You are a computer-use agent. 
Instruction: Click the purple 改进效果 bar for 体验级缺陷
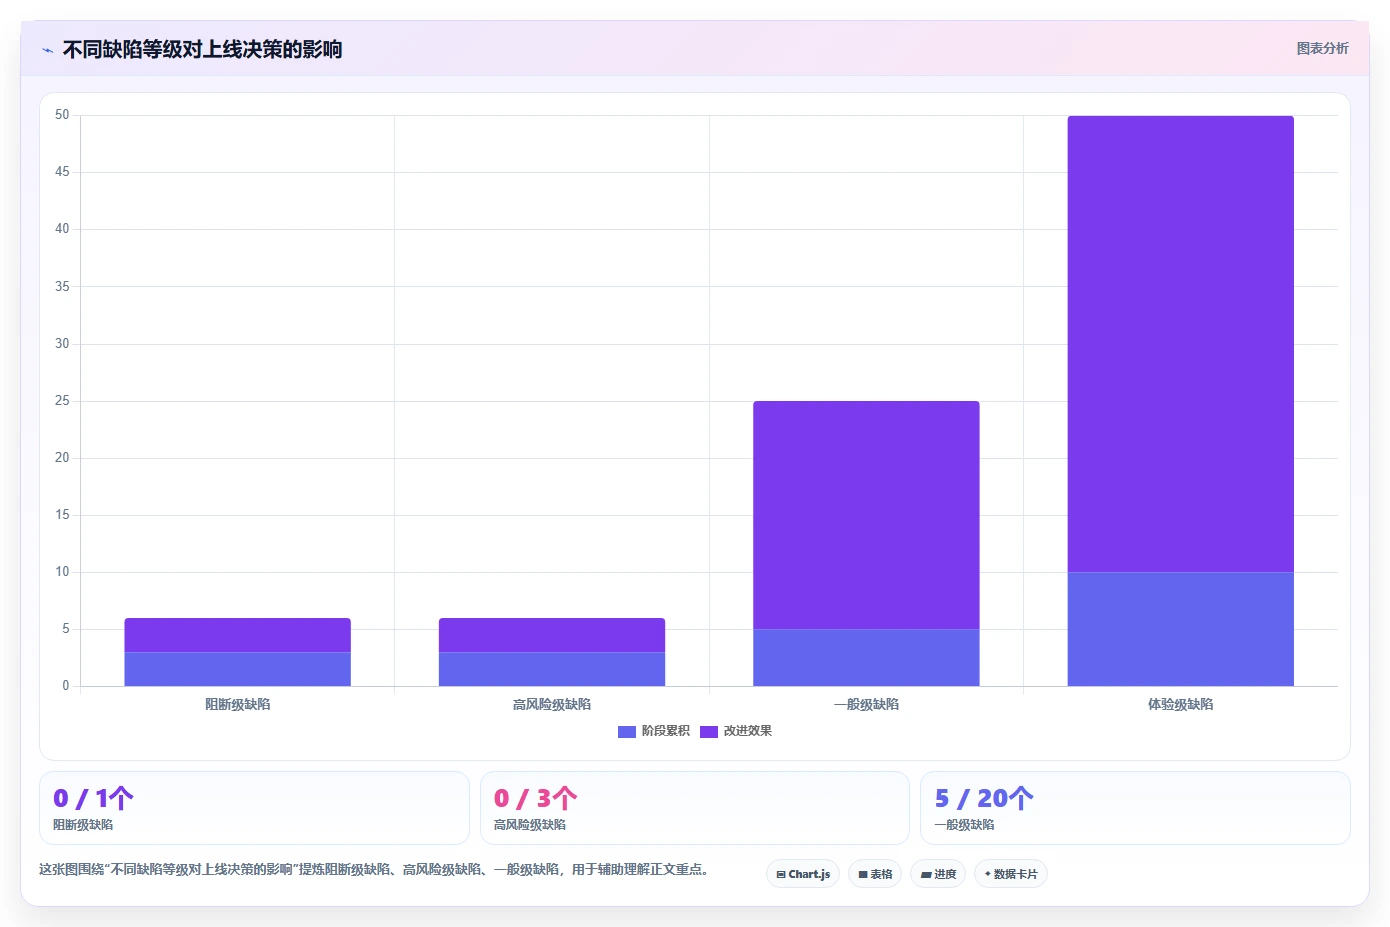(x=1180, y=344)
